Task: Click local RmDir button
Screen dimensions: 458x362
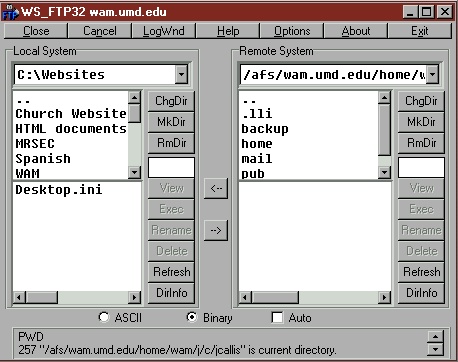Action: (171, 143)
